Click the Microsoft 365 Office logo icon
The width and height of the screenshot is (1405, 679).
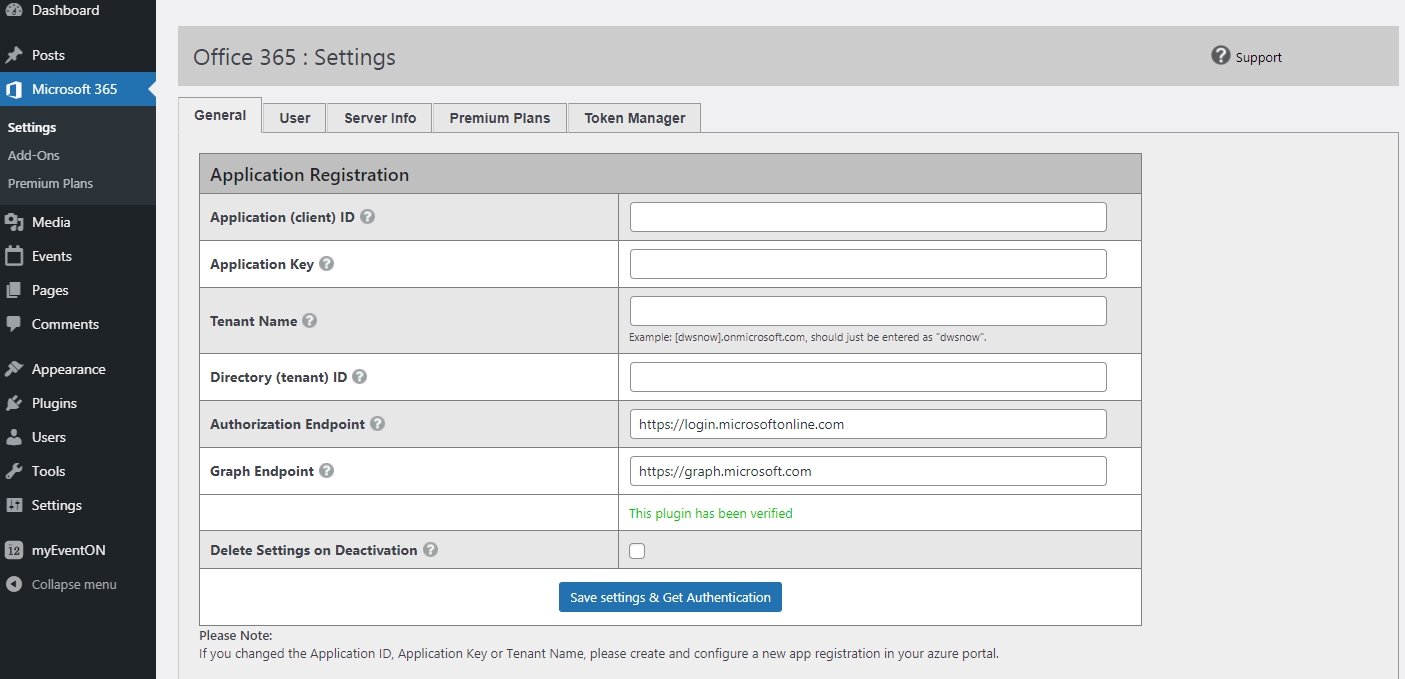click(14, 89)
